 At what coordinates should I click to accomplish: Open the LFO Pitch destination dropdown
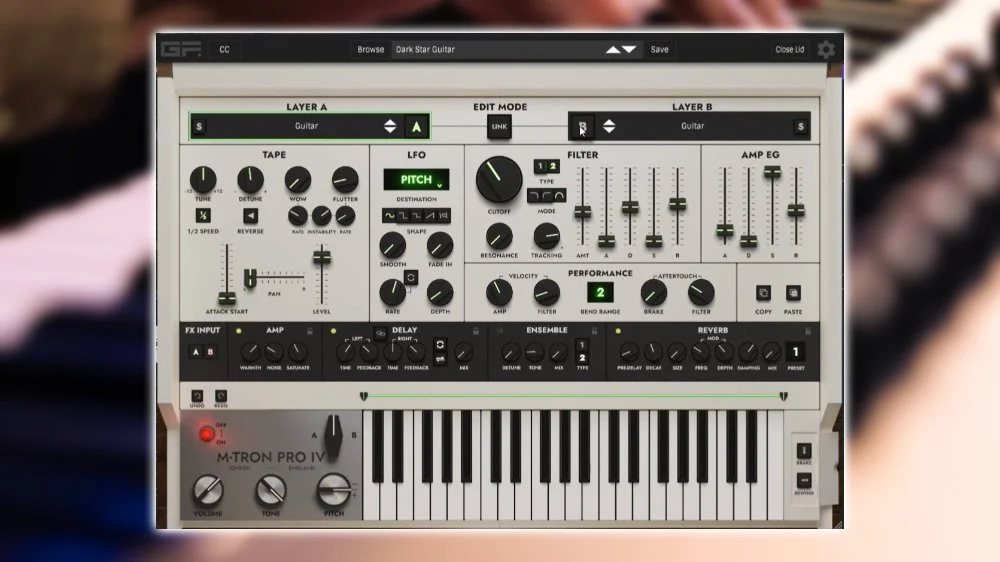(x=416, y=180)
